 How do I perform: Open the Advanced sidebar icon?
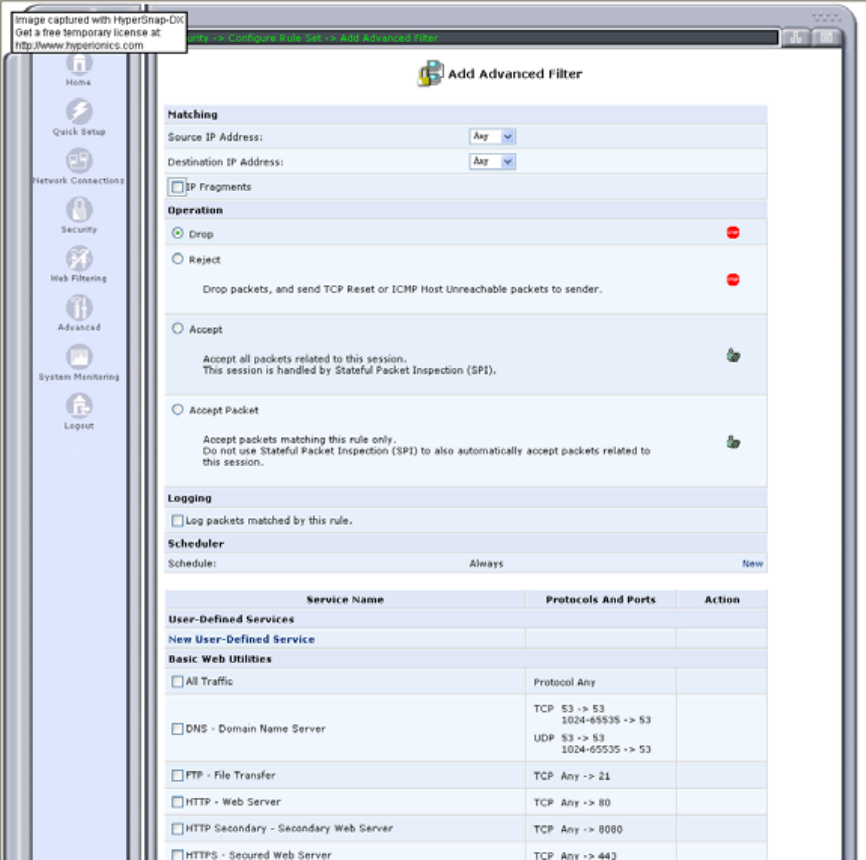(x=79, y=308)
